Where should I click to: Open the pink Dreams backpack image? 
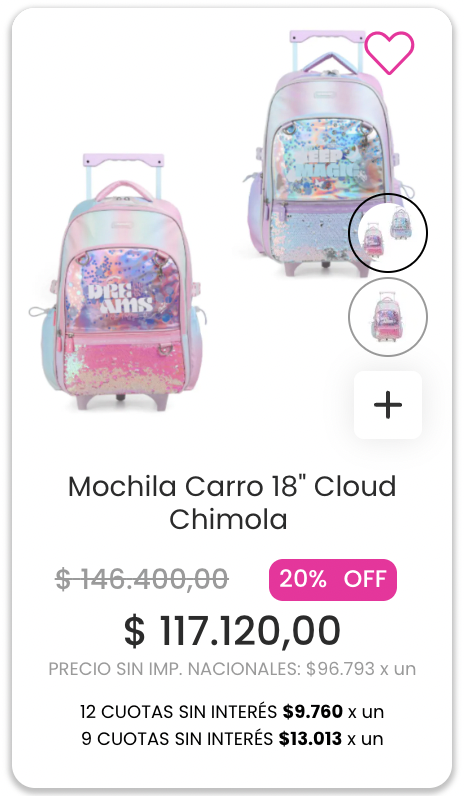118,282
